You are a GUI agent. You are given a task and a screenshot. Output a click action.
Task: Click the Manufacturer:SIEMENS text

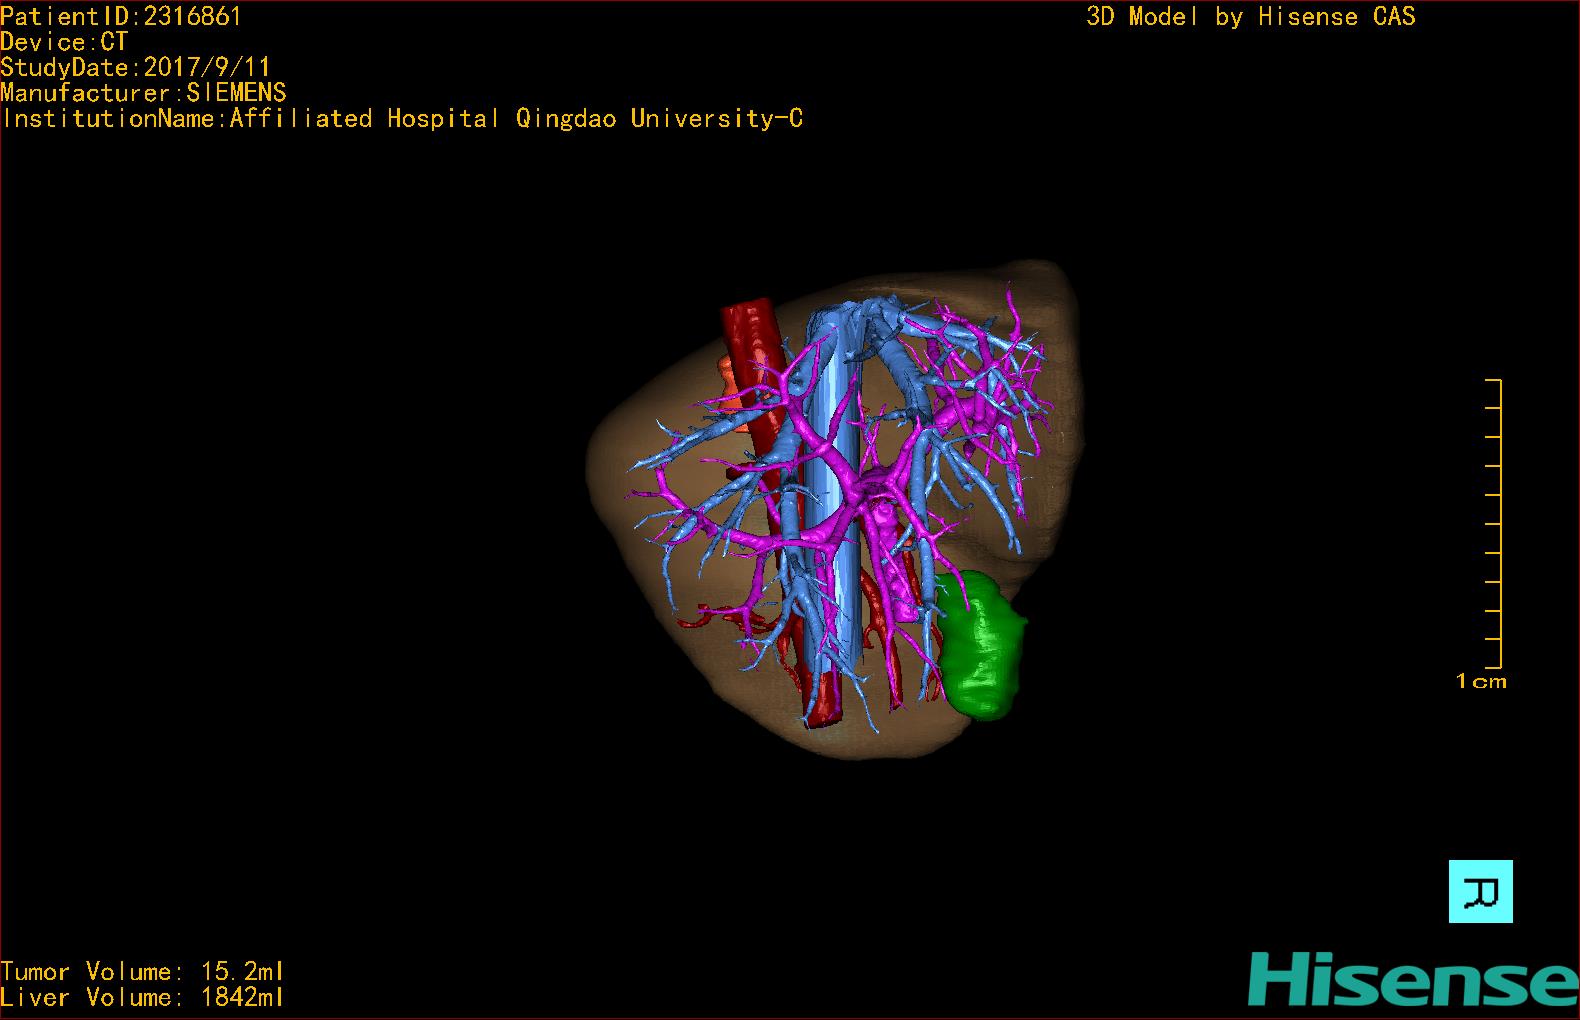144,93
